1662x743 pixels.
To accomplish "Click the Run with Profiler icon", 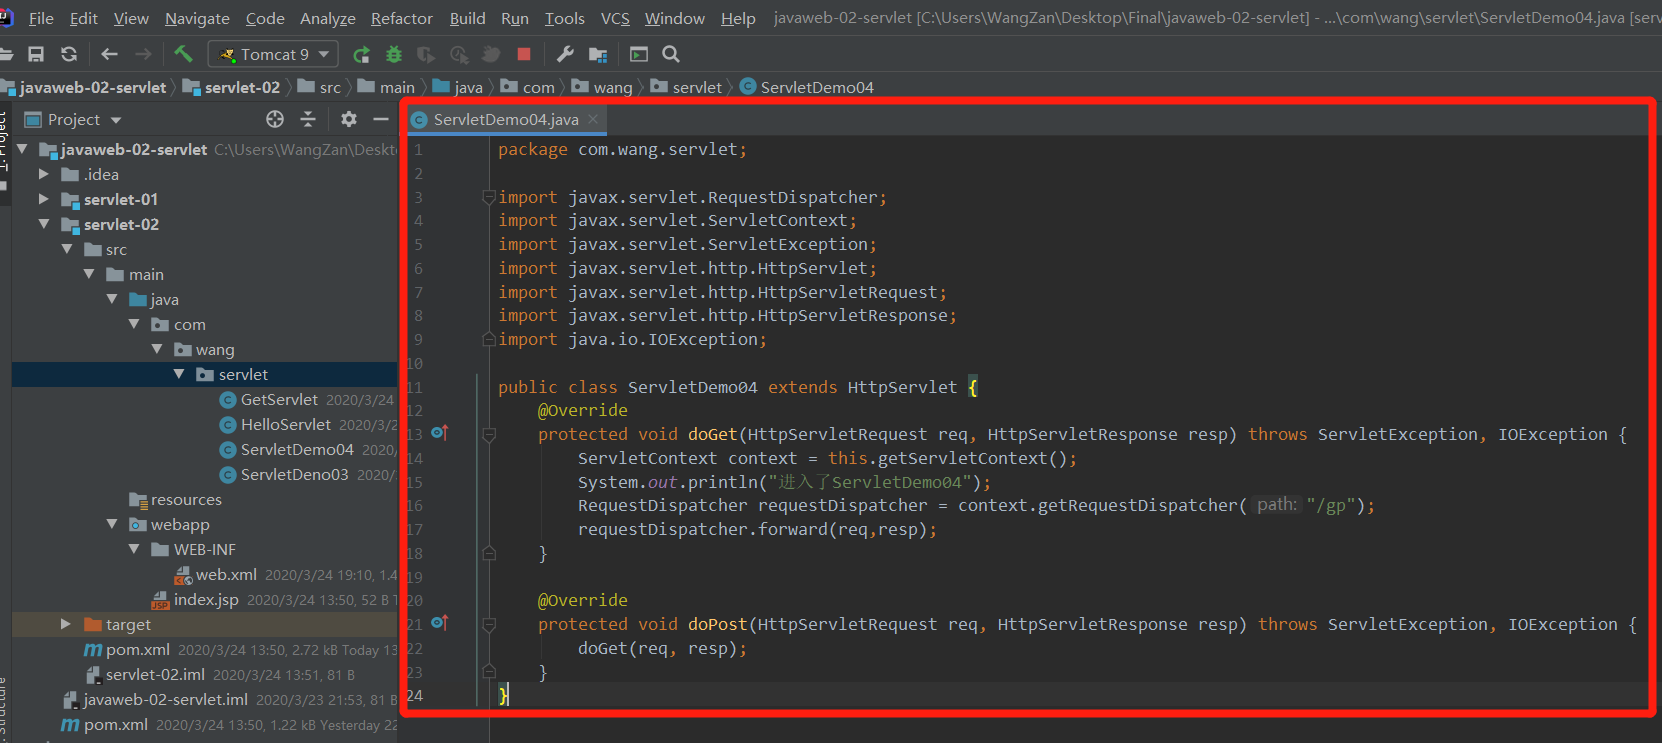I will click(459, 54).
